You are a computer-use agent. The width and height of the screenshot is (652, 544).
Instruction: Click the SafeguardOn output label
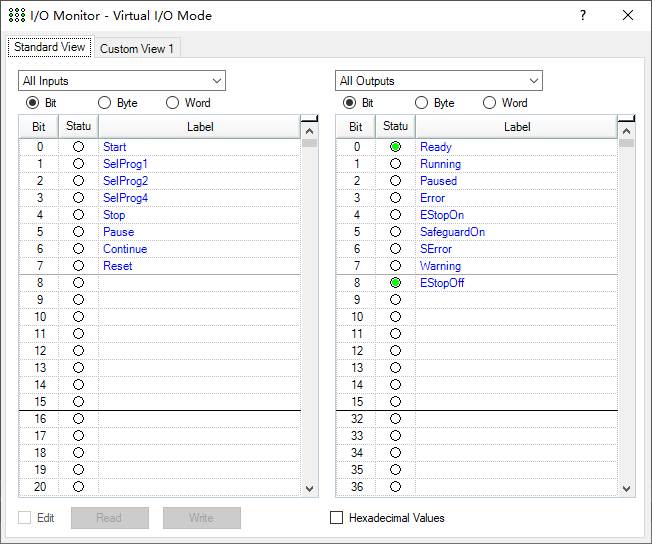click(x=452, y=232)
